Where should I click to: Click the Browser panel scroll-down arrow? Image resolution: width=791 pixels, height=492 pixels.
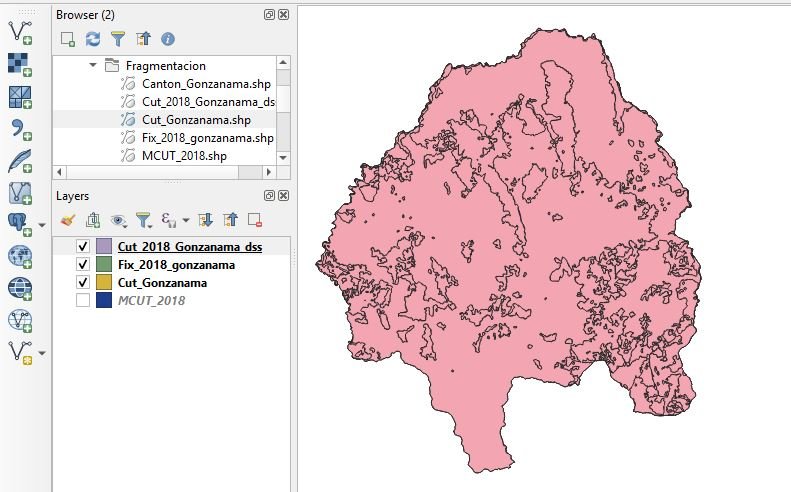[x=284, y=156]
